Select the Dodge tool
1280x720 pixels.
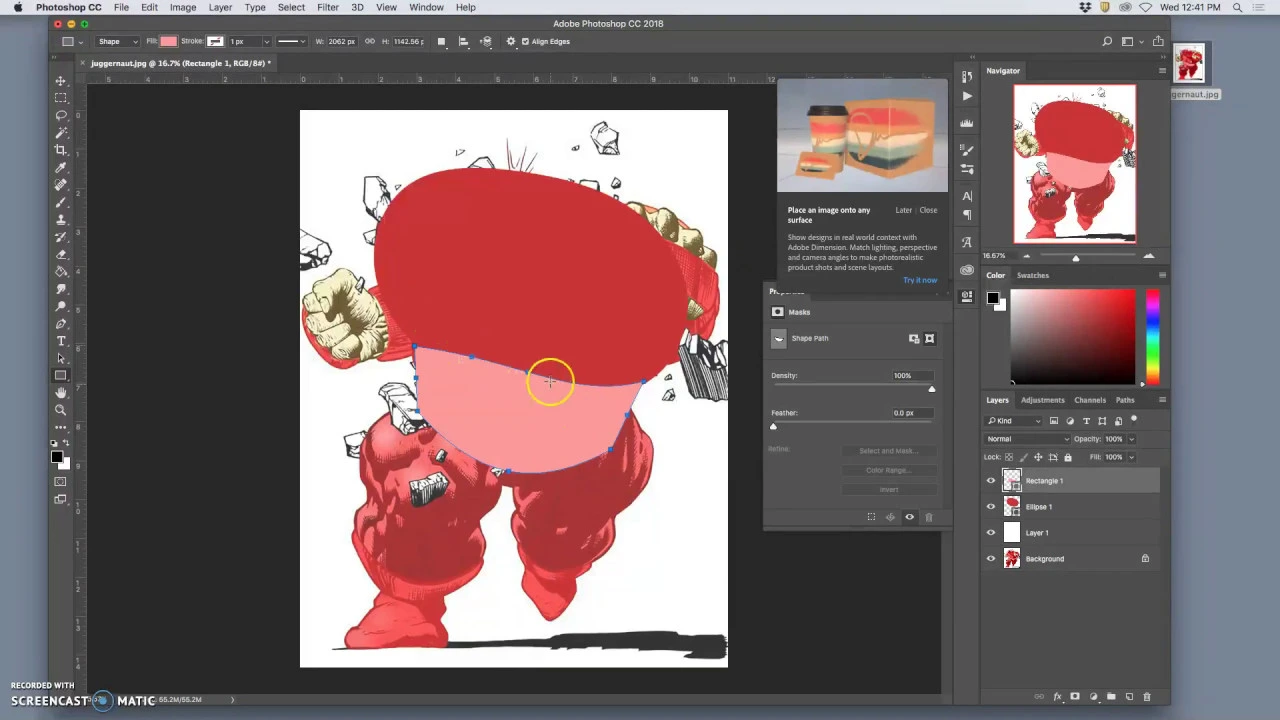[61, 306]
